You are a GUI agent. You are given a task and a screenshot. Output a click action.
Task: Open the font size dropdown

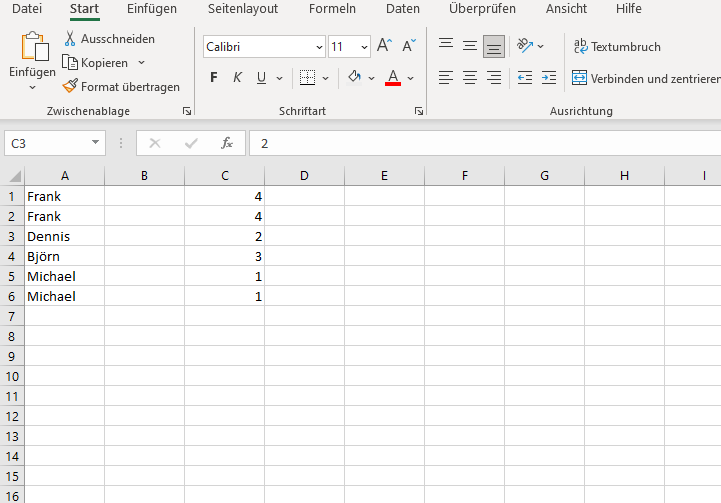pos(363,47)
